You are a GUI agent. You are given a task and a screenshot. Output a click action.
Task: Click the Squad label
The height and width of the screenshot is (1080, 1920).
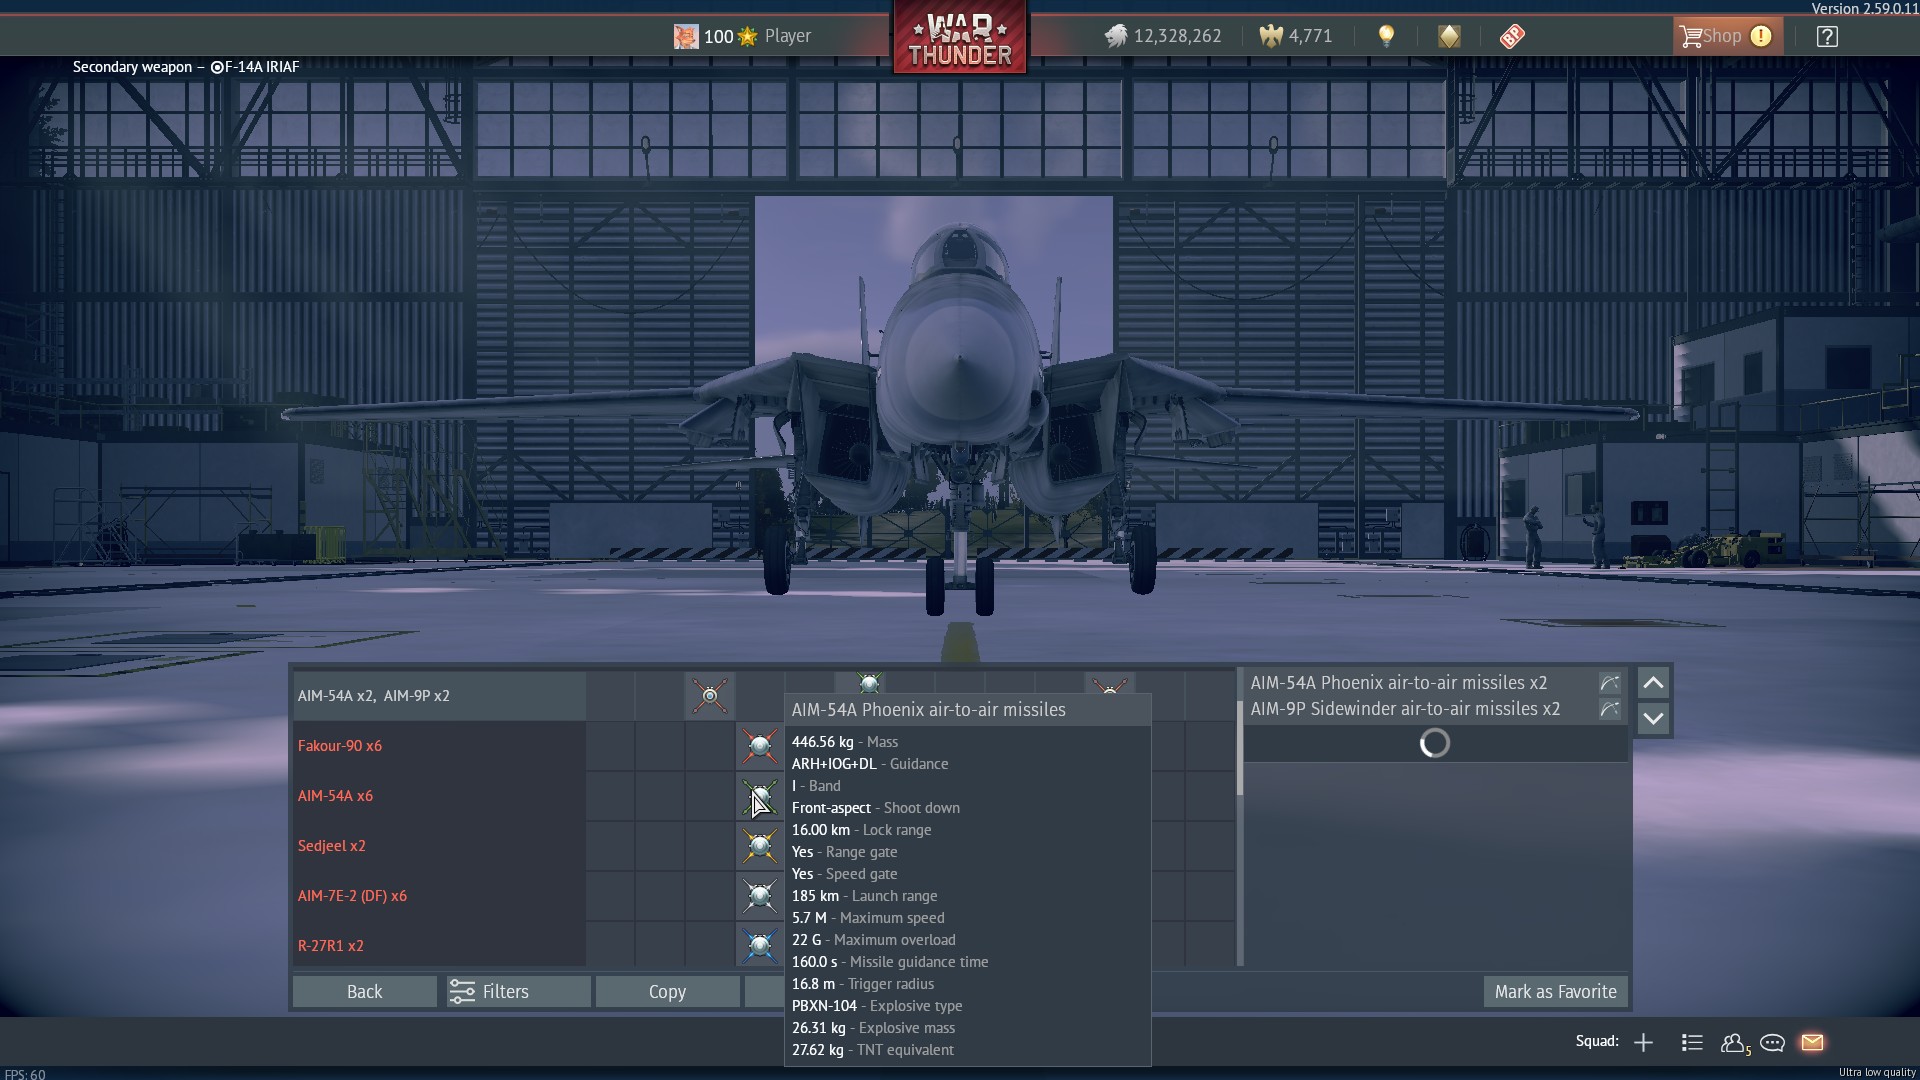(1597, 1042)
